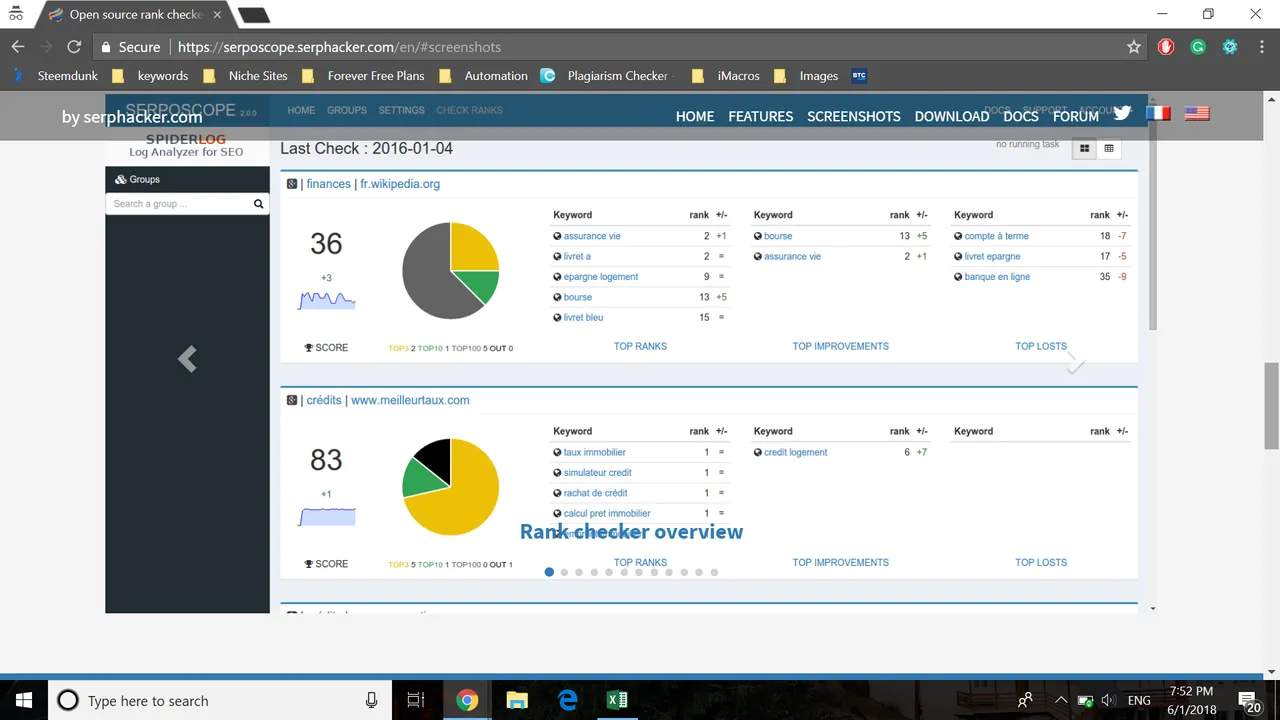Click the 'crédits' group link
This screenshot has height=720, width=1280.
tap(324, 400)
